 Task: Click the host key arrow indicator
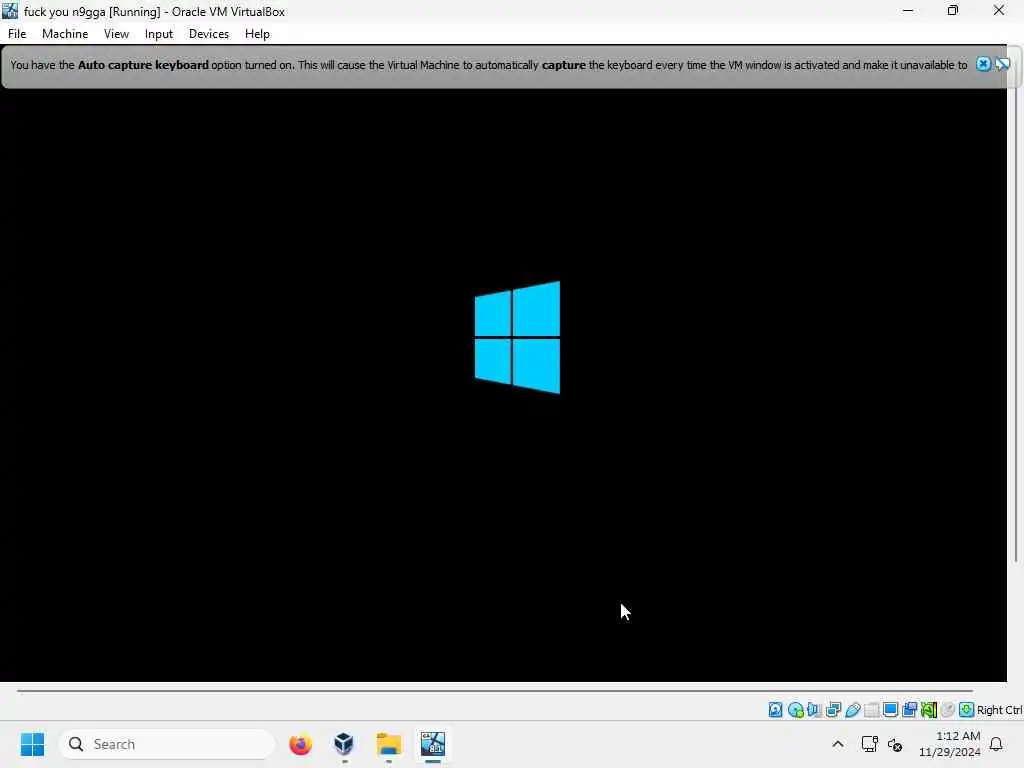click(967, 709)
